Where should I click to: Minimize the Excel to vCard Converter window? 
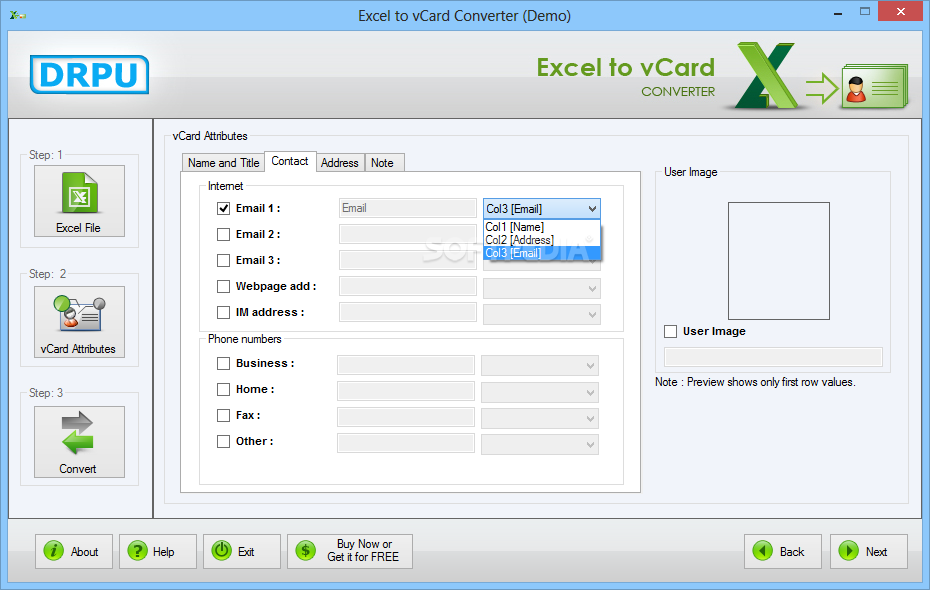pos(838,12)
